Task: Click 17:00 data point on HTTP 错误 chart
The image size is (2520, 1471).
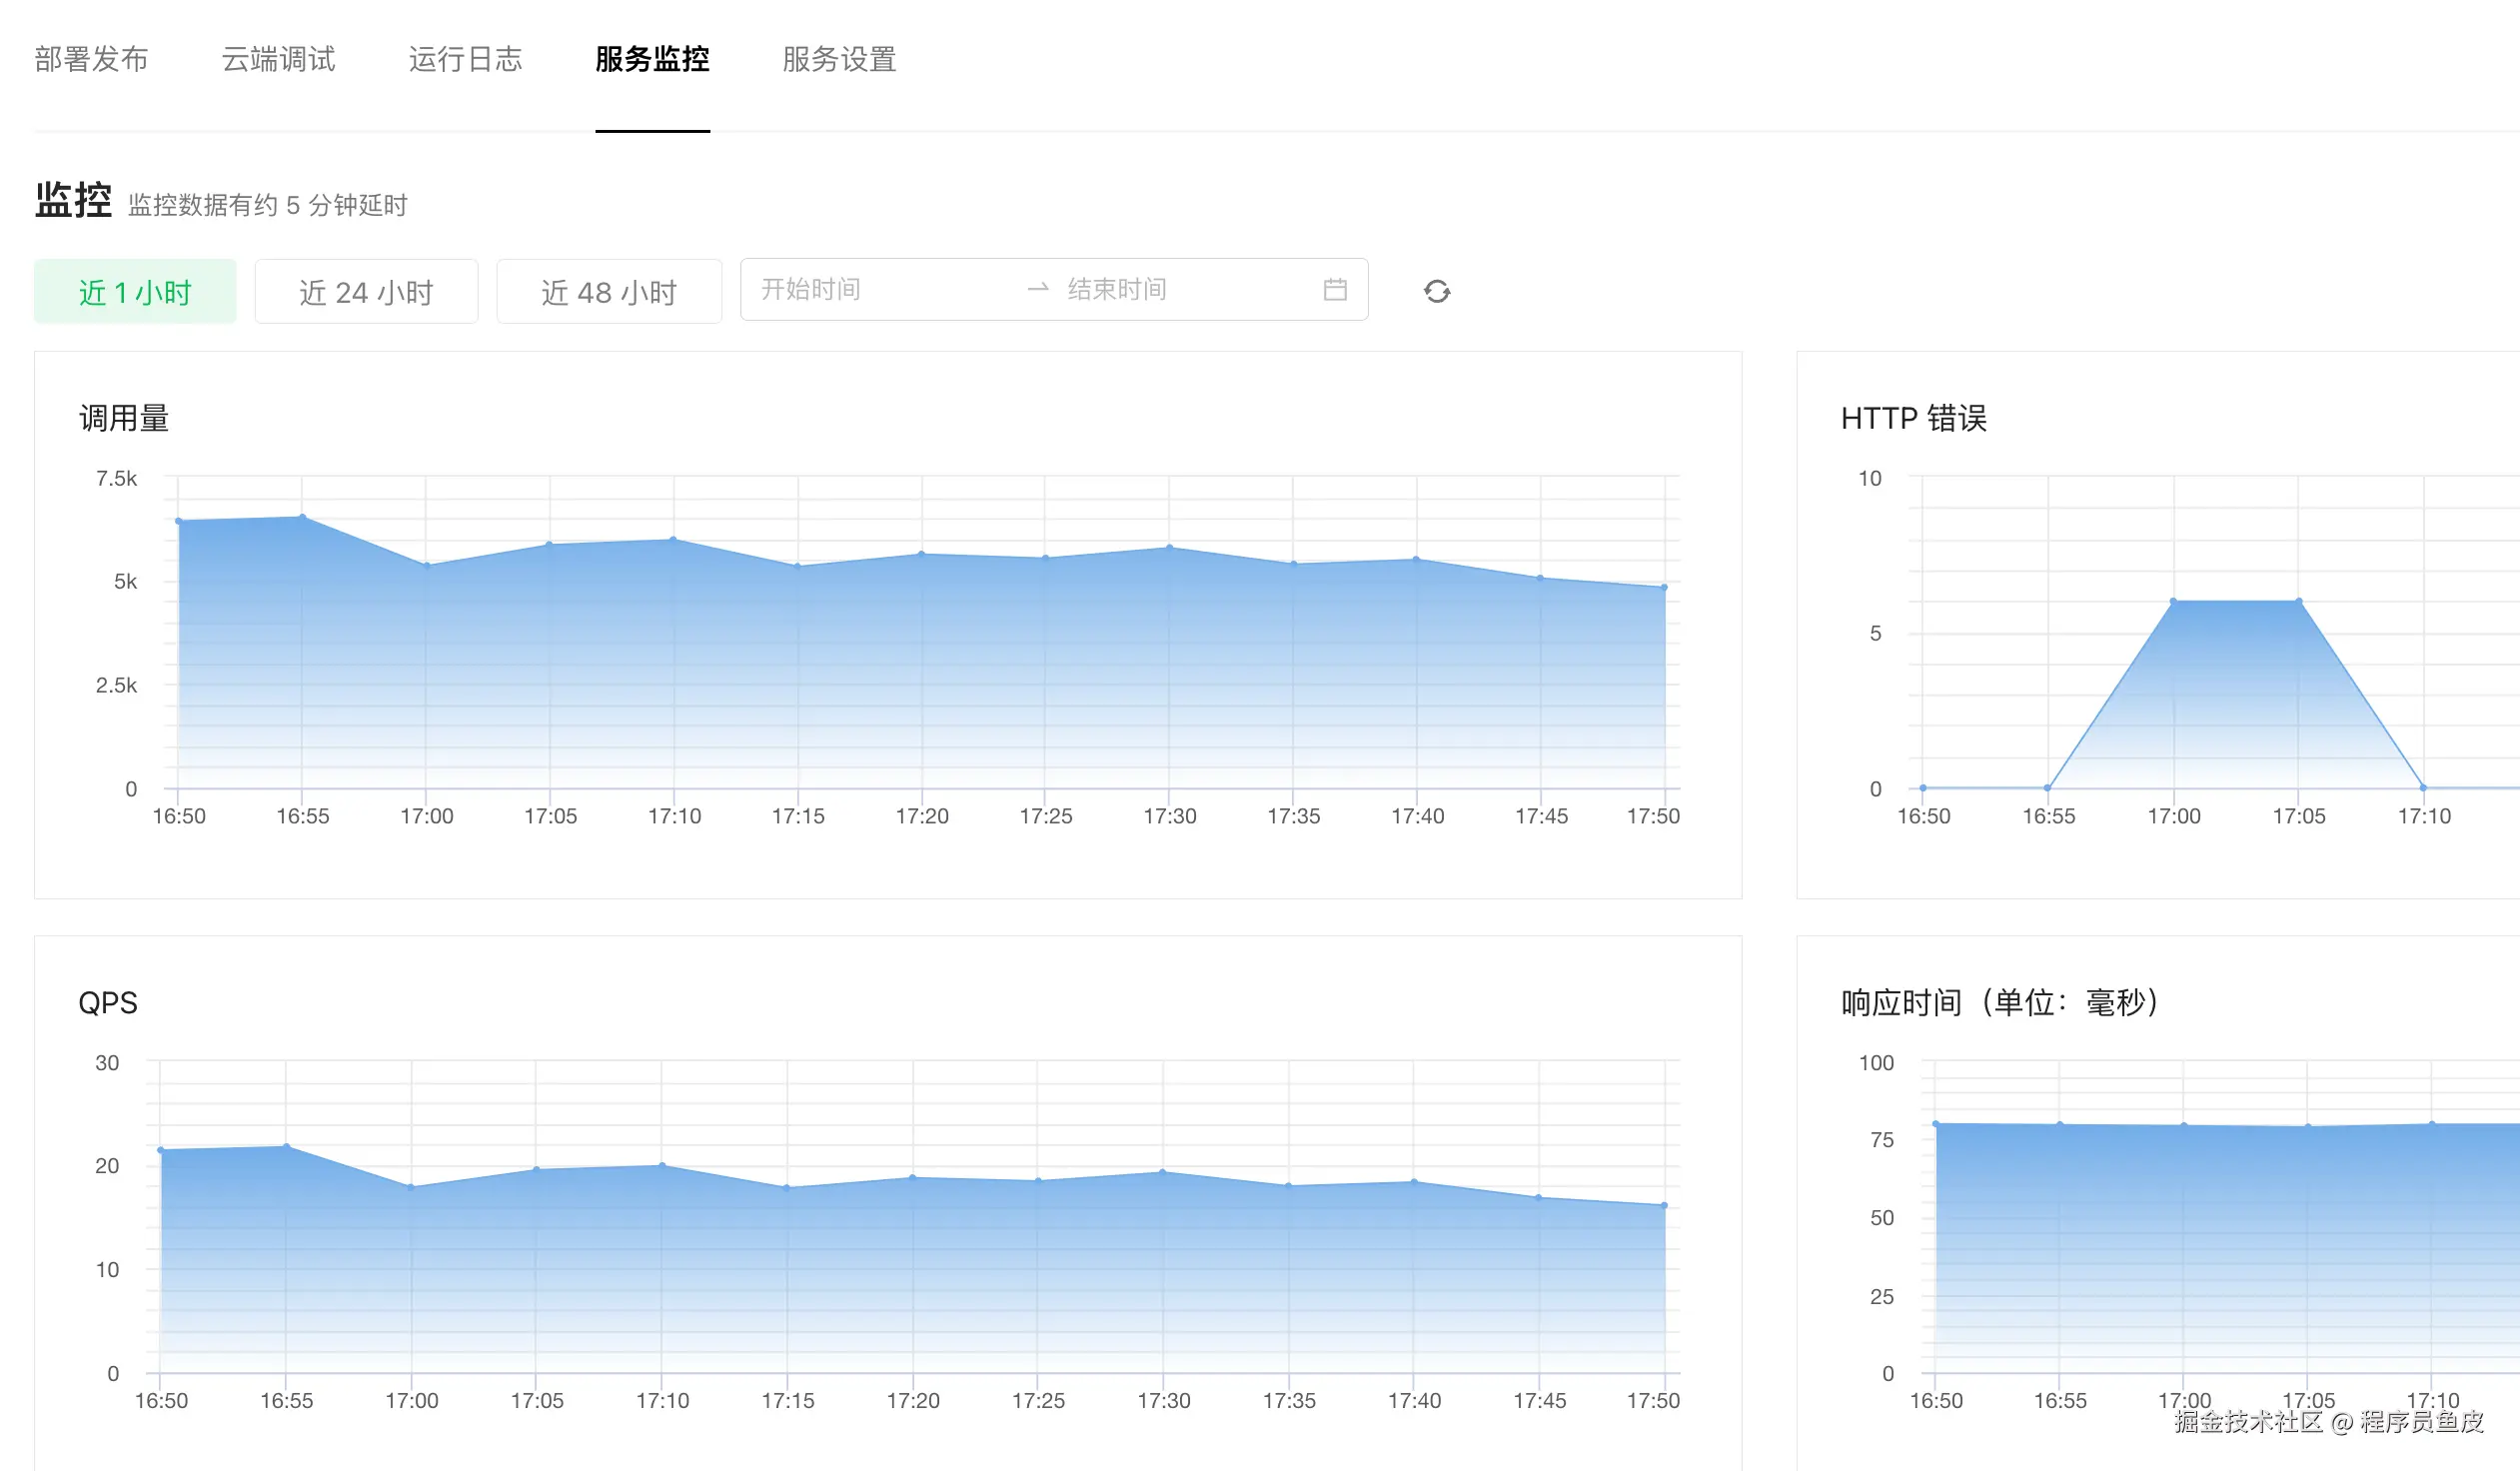Action: pos(2173,601)
